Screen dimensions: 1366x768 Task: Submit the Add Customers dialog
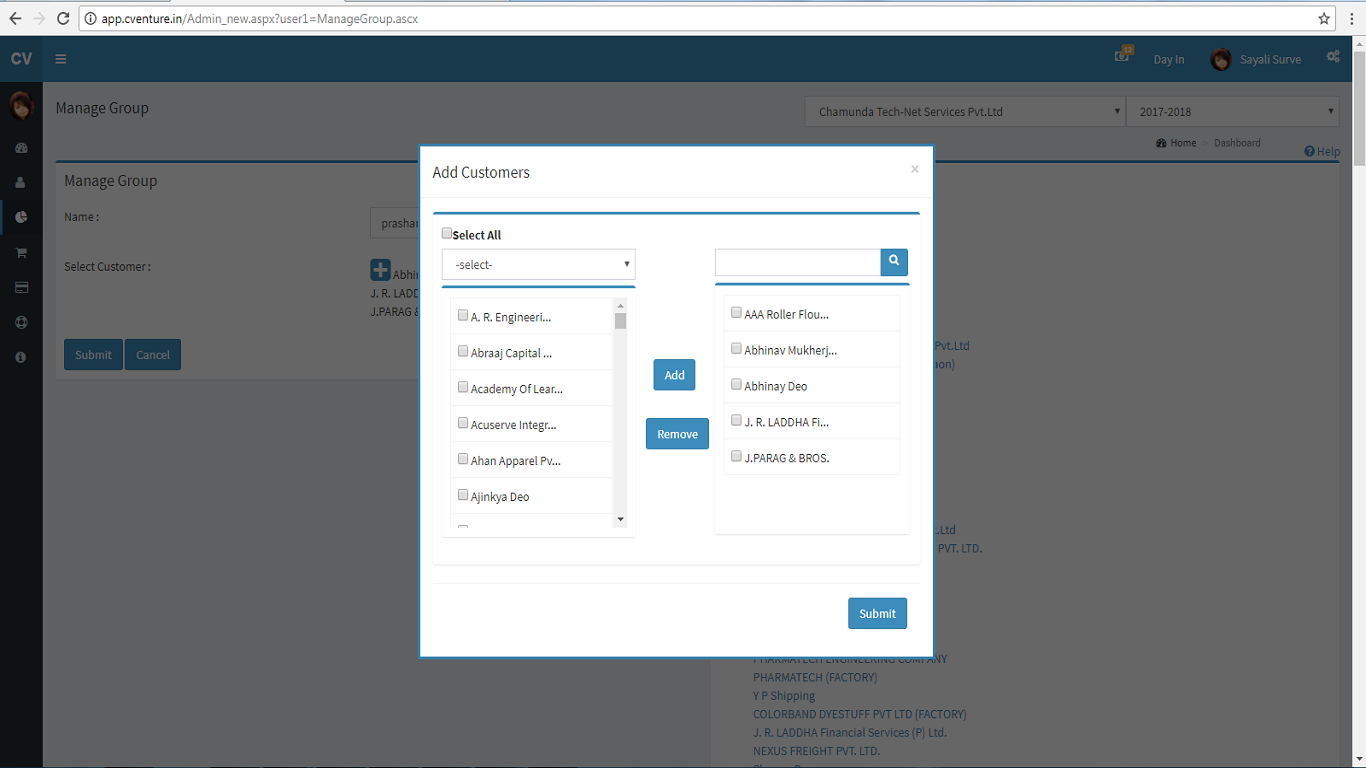877,613
